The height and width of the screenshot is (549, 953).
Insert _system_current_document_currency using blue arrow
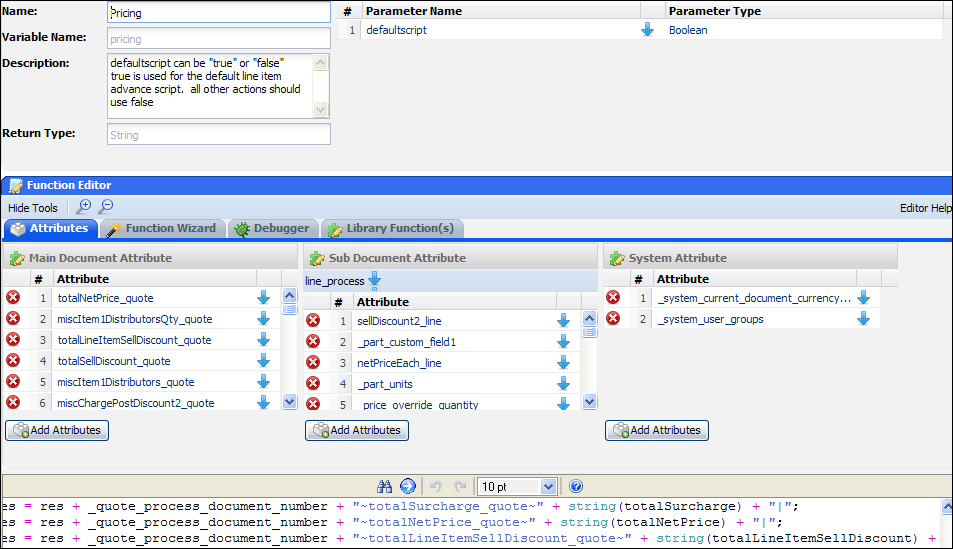[x=864, y=297]
